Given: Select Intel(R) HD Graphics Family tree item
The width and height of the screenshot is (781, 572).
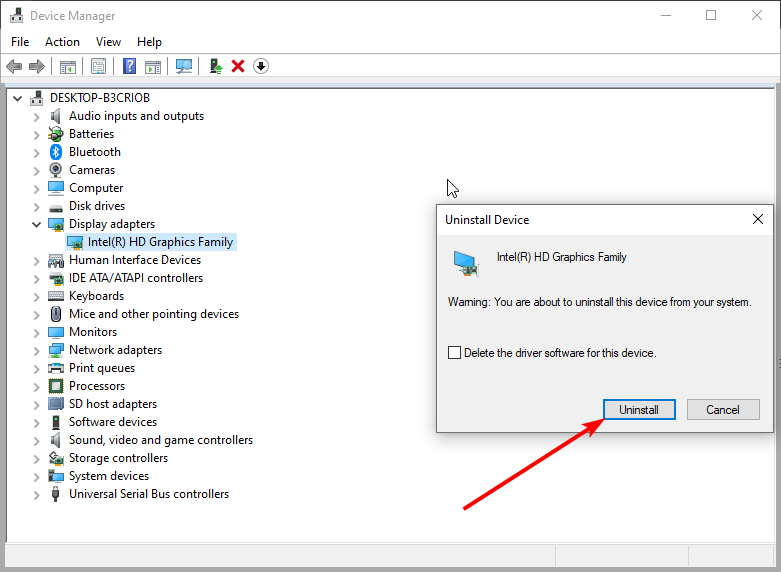Looking at the screenshot, I should [x=151, y=242].
